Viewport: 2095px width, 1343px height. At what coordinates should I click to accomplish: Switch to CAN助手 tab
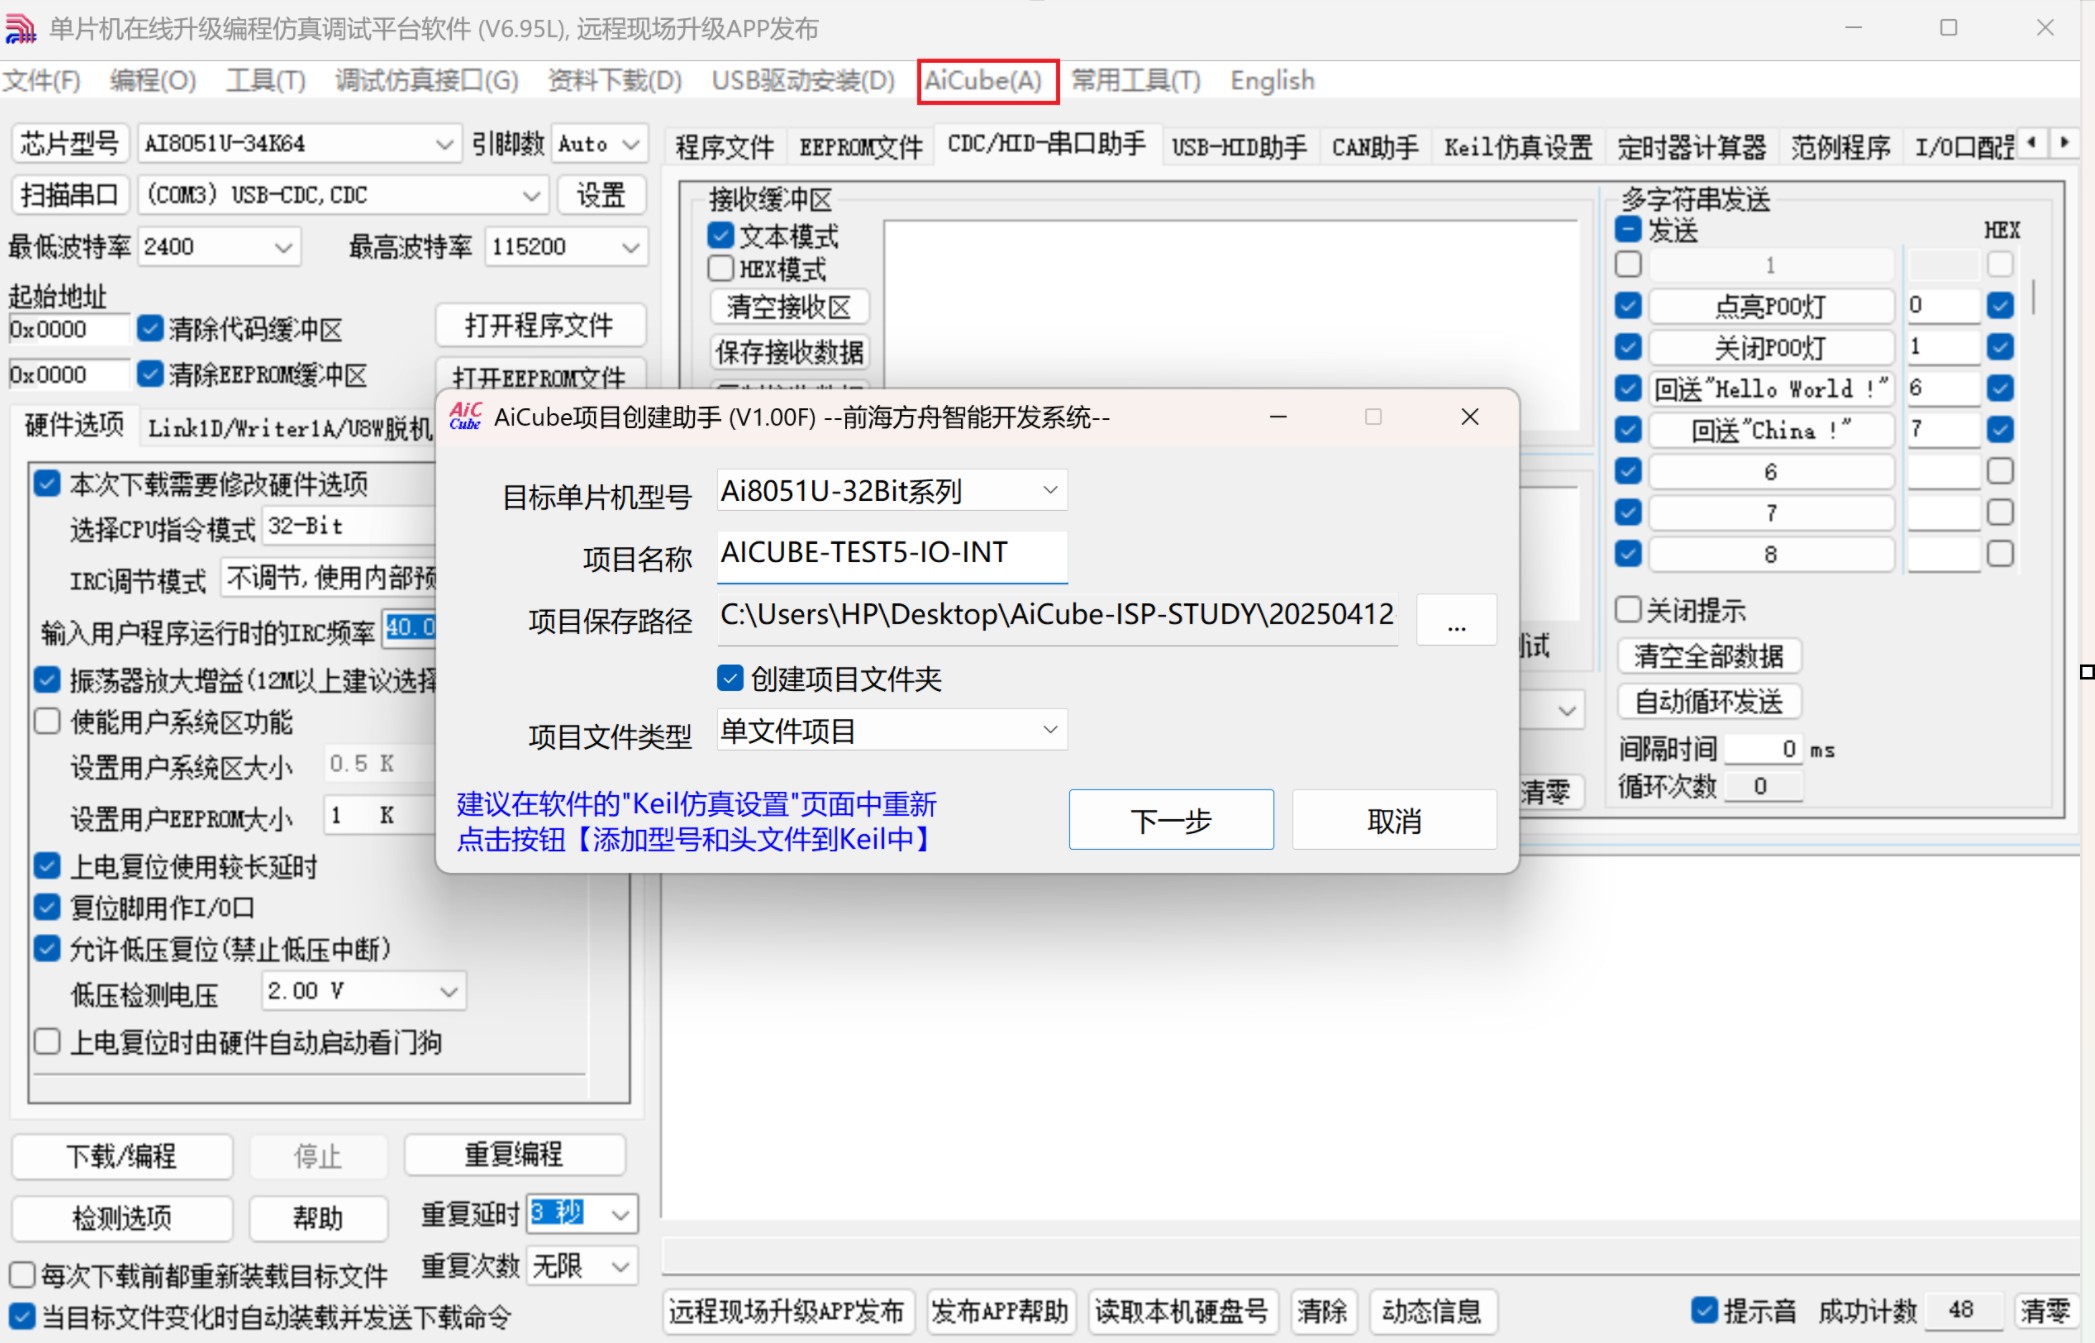[1374, 148]
